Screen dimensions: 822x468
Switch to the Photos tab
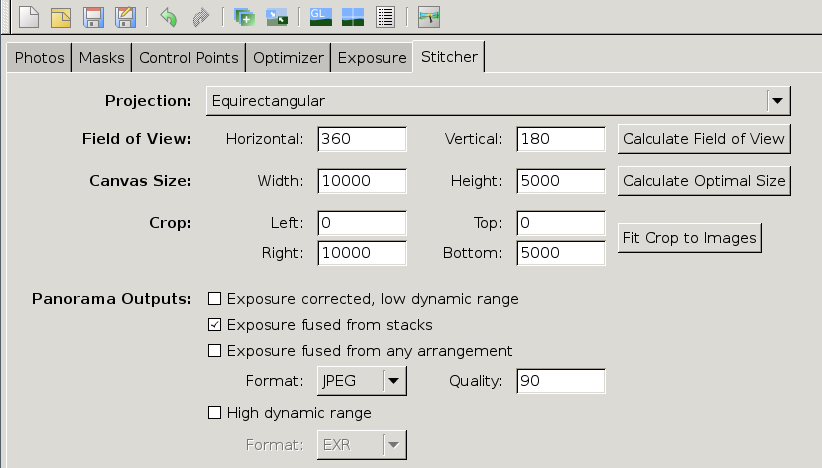pyautogui.click(x=39, y=57)
